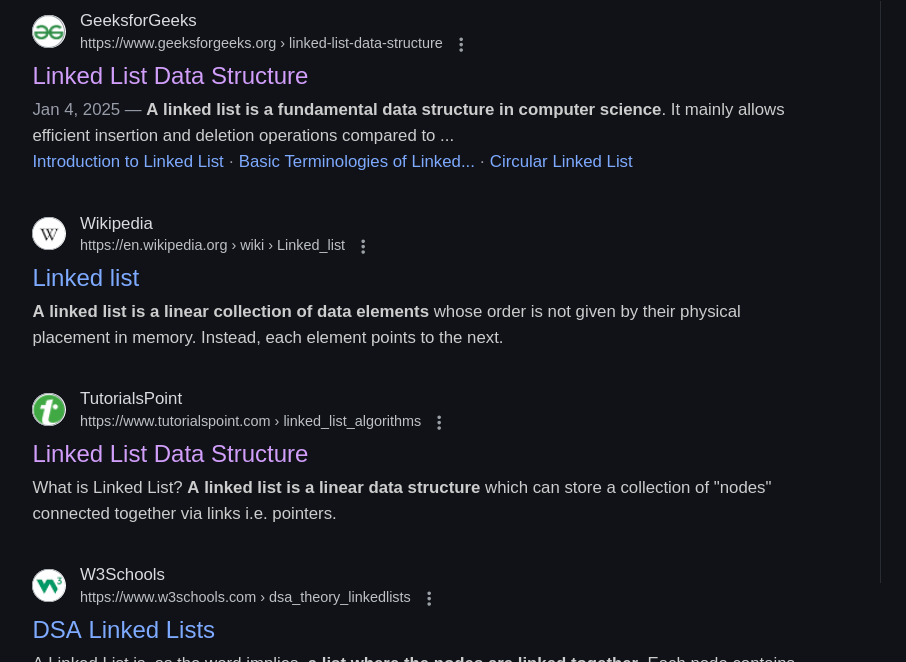Open three-dot menu for Wikipedia result
906x662 pixels.
coord(363,247)
